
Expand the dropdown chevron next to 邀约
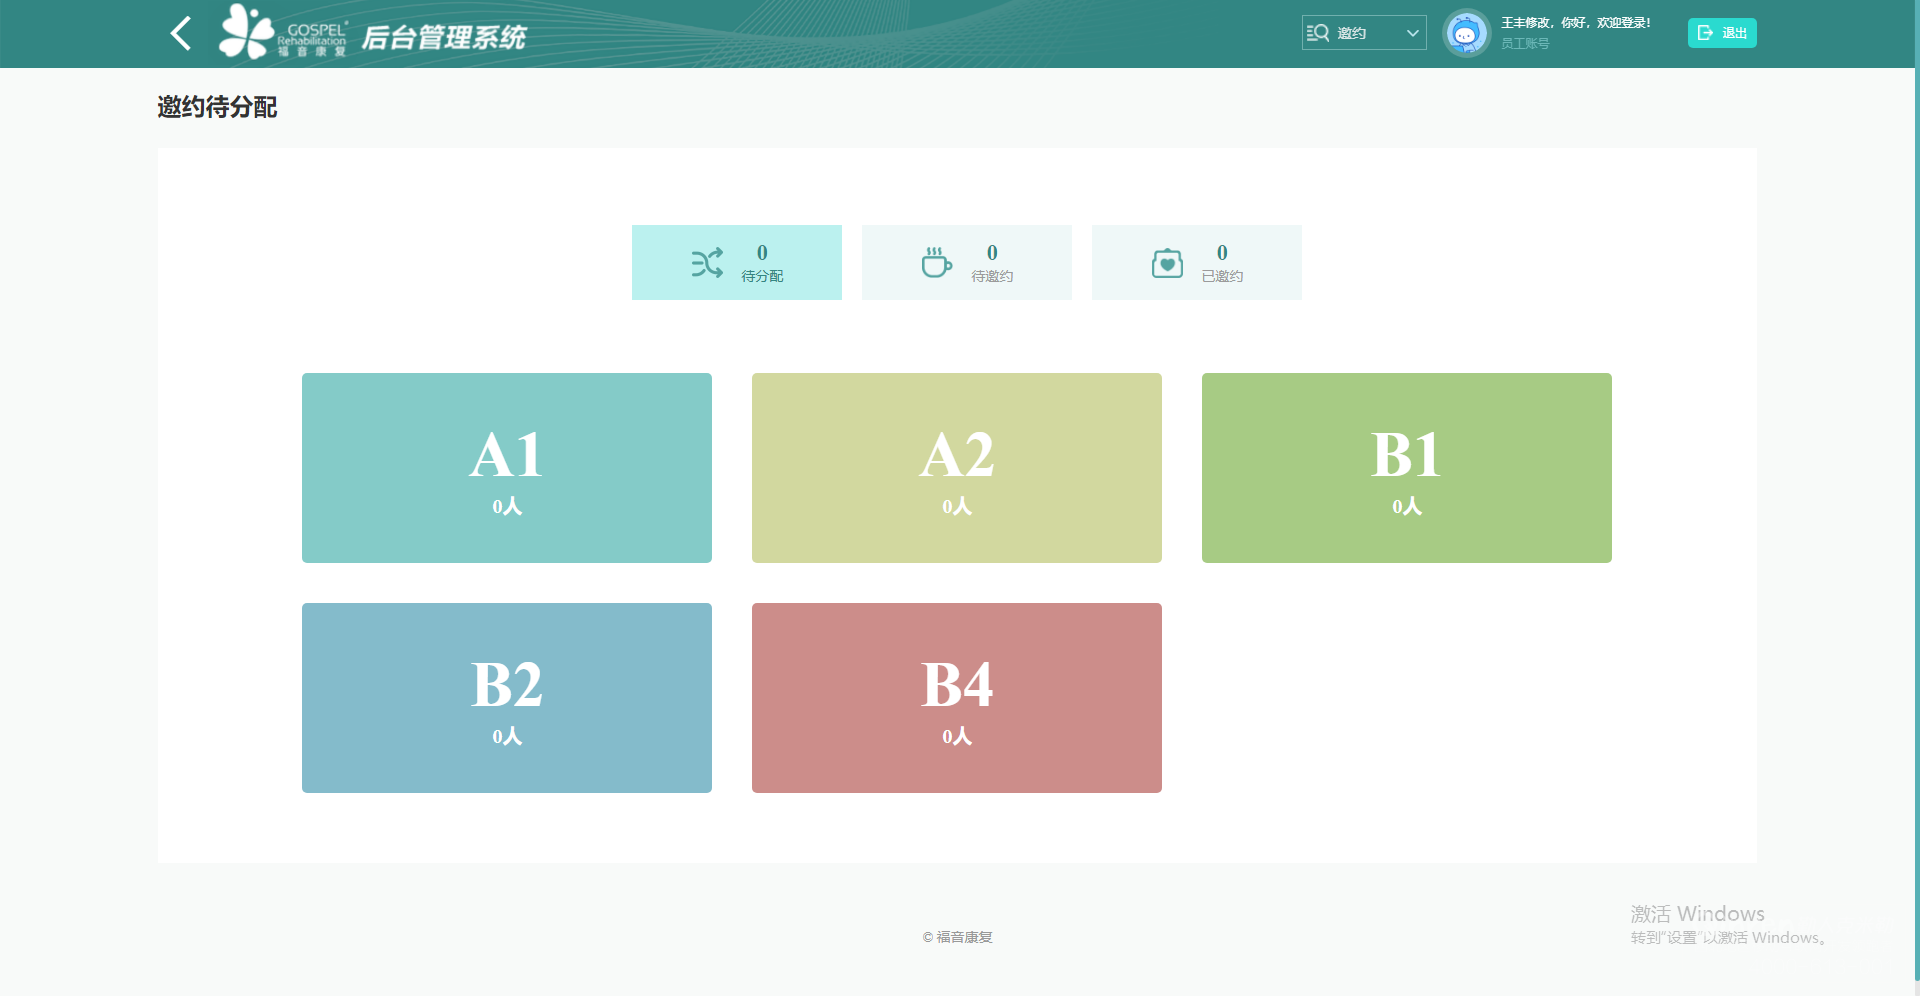point(1412,33)
